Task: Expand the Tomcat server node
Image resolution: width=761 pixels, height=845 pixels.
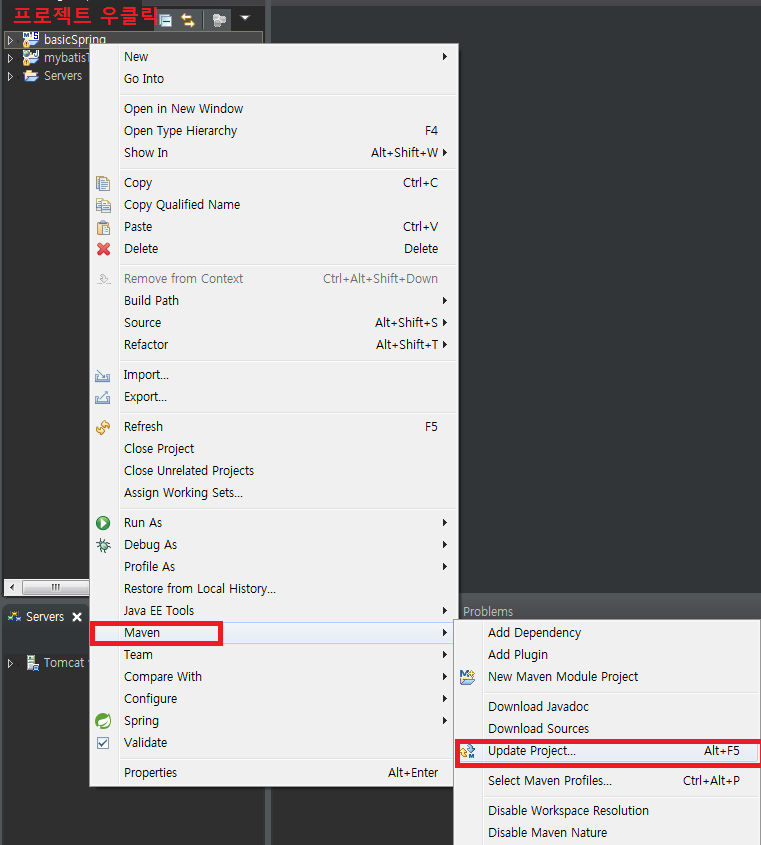Action: point(10,663)
